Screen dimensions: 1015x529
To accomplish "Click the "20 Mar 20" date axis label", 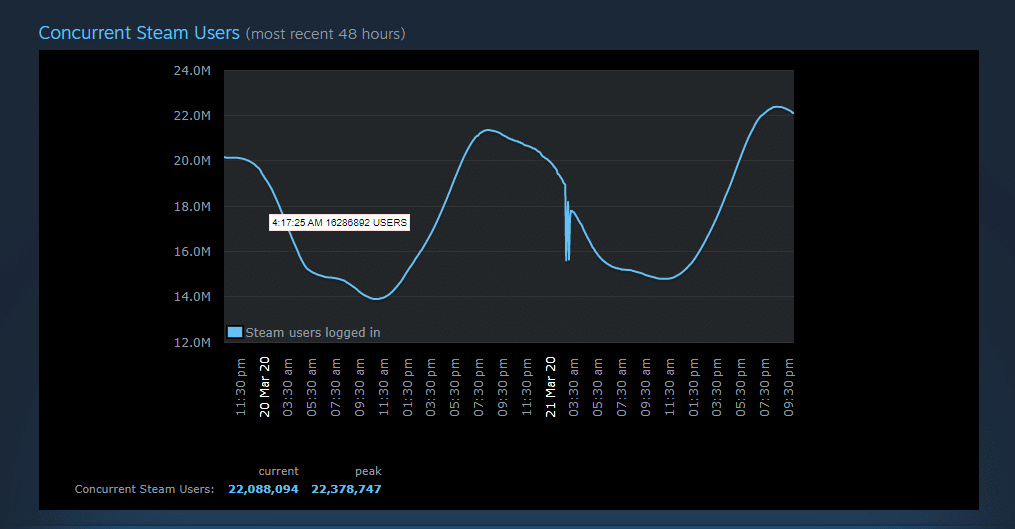I will pos(265,385).
